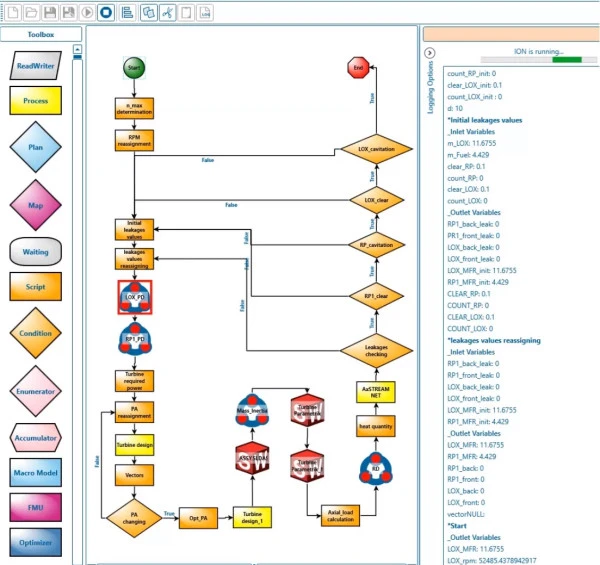The height and width of the screenshot is (565, 600).
Task: Click the align blocks toolbar icon
Action: click(x=127, y=13)
